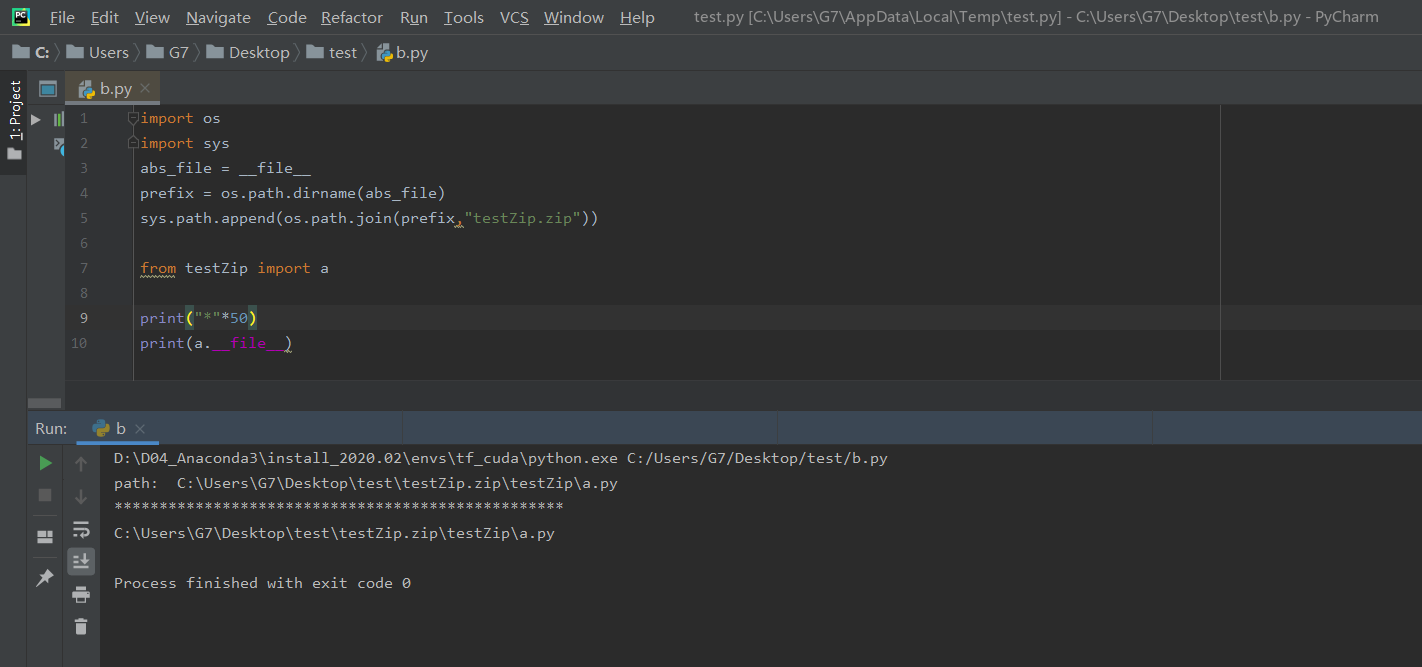The image size is (1422, 667).
Task: Toggle Scroll to End in the console
Action: click(81, 561)
